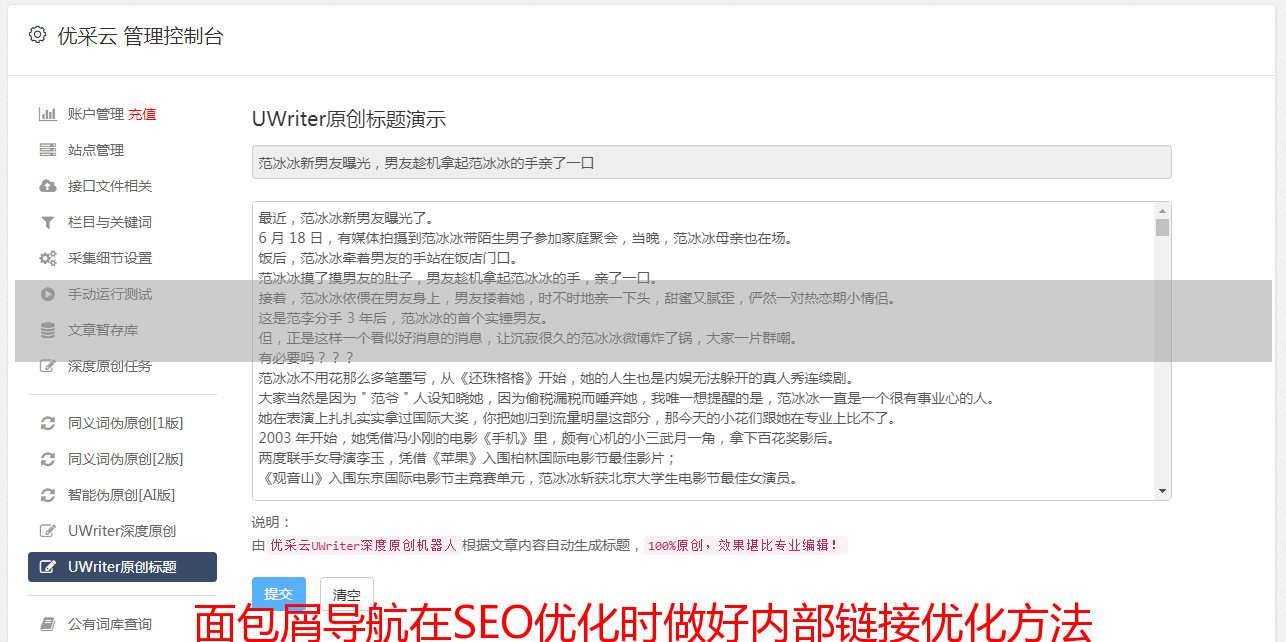Click the edit icon next to UWriter深度原创
Viewport: 1286px width, 642px height.
[x=47, y=531]
